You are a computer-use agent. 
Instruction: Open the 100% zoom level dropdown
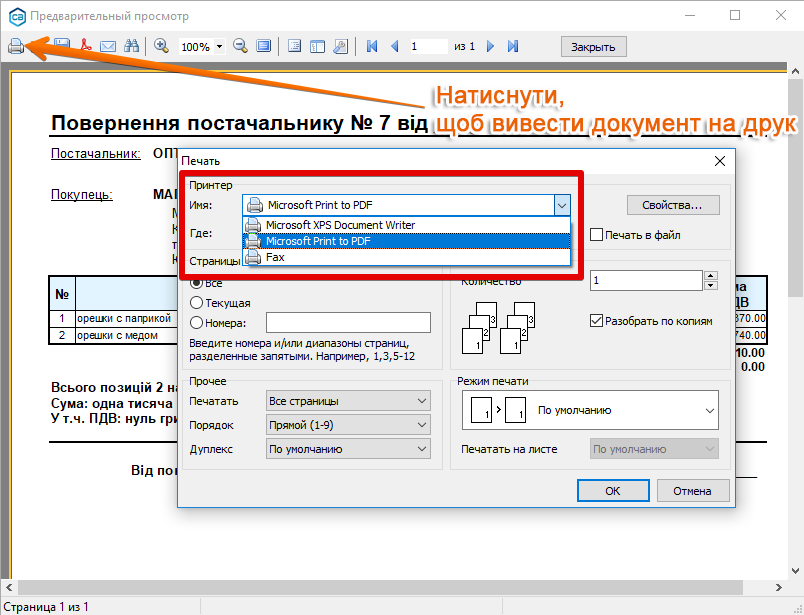(219, 47)
